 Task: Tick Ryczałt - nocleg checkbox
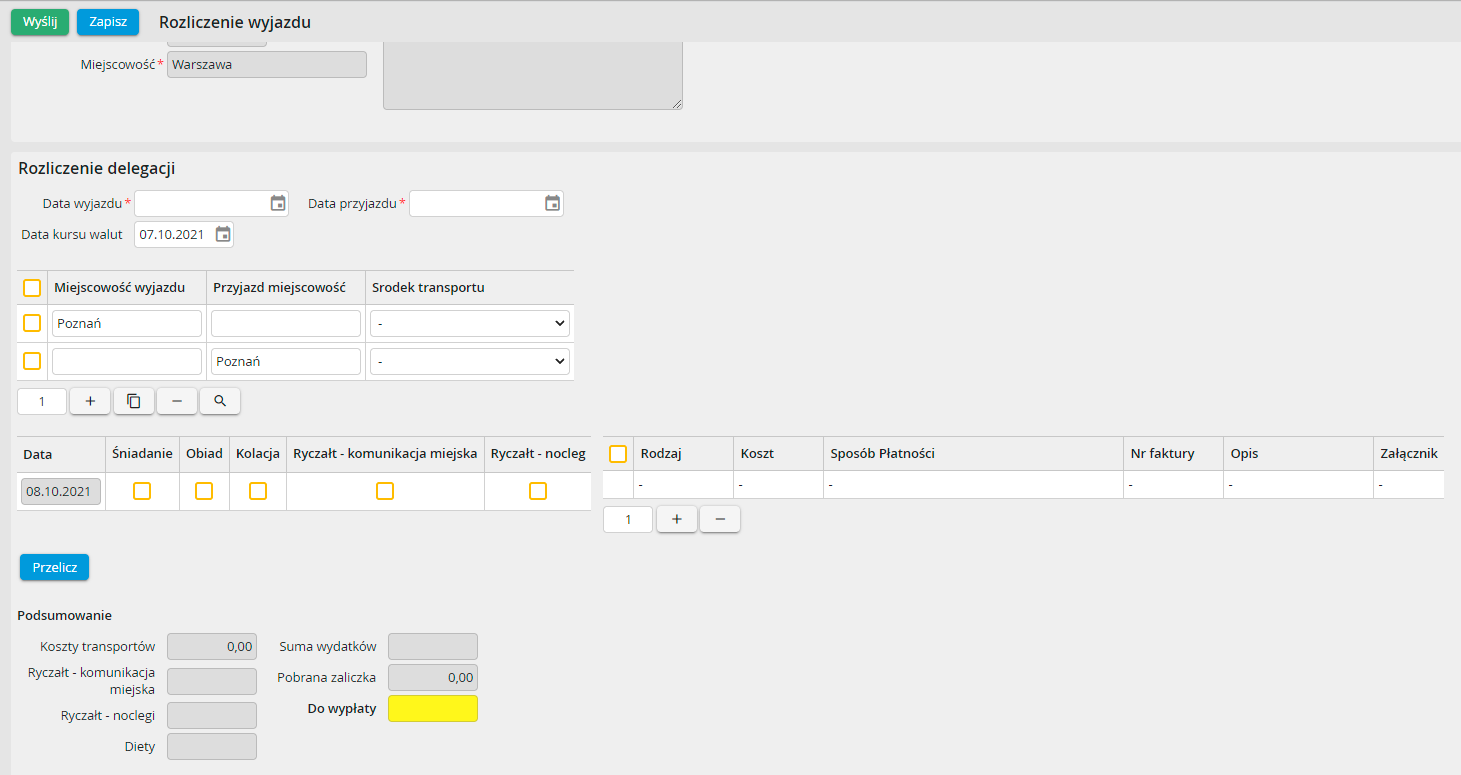click(538, 491)
